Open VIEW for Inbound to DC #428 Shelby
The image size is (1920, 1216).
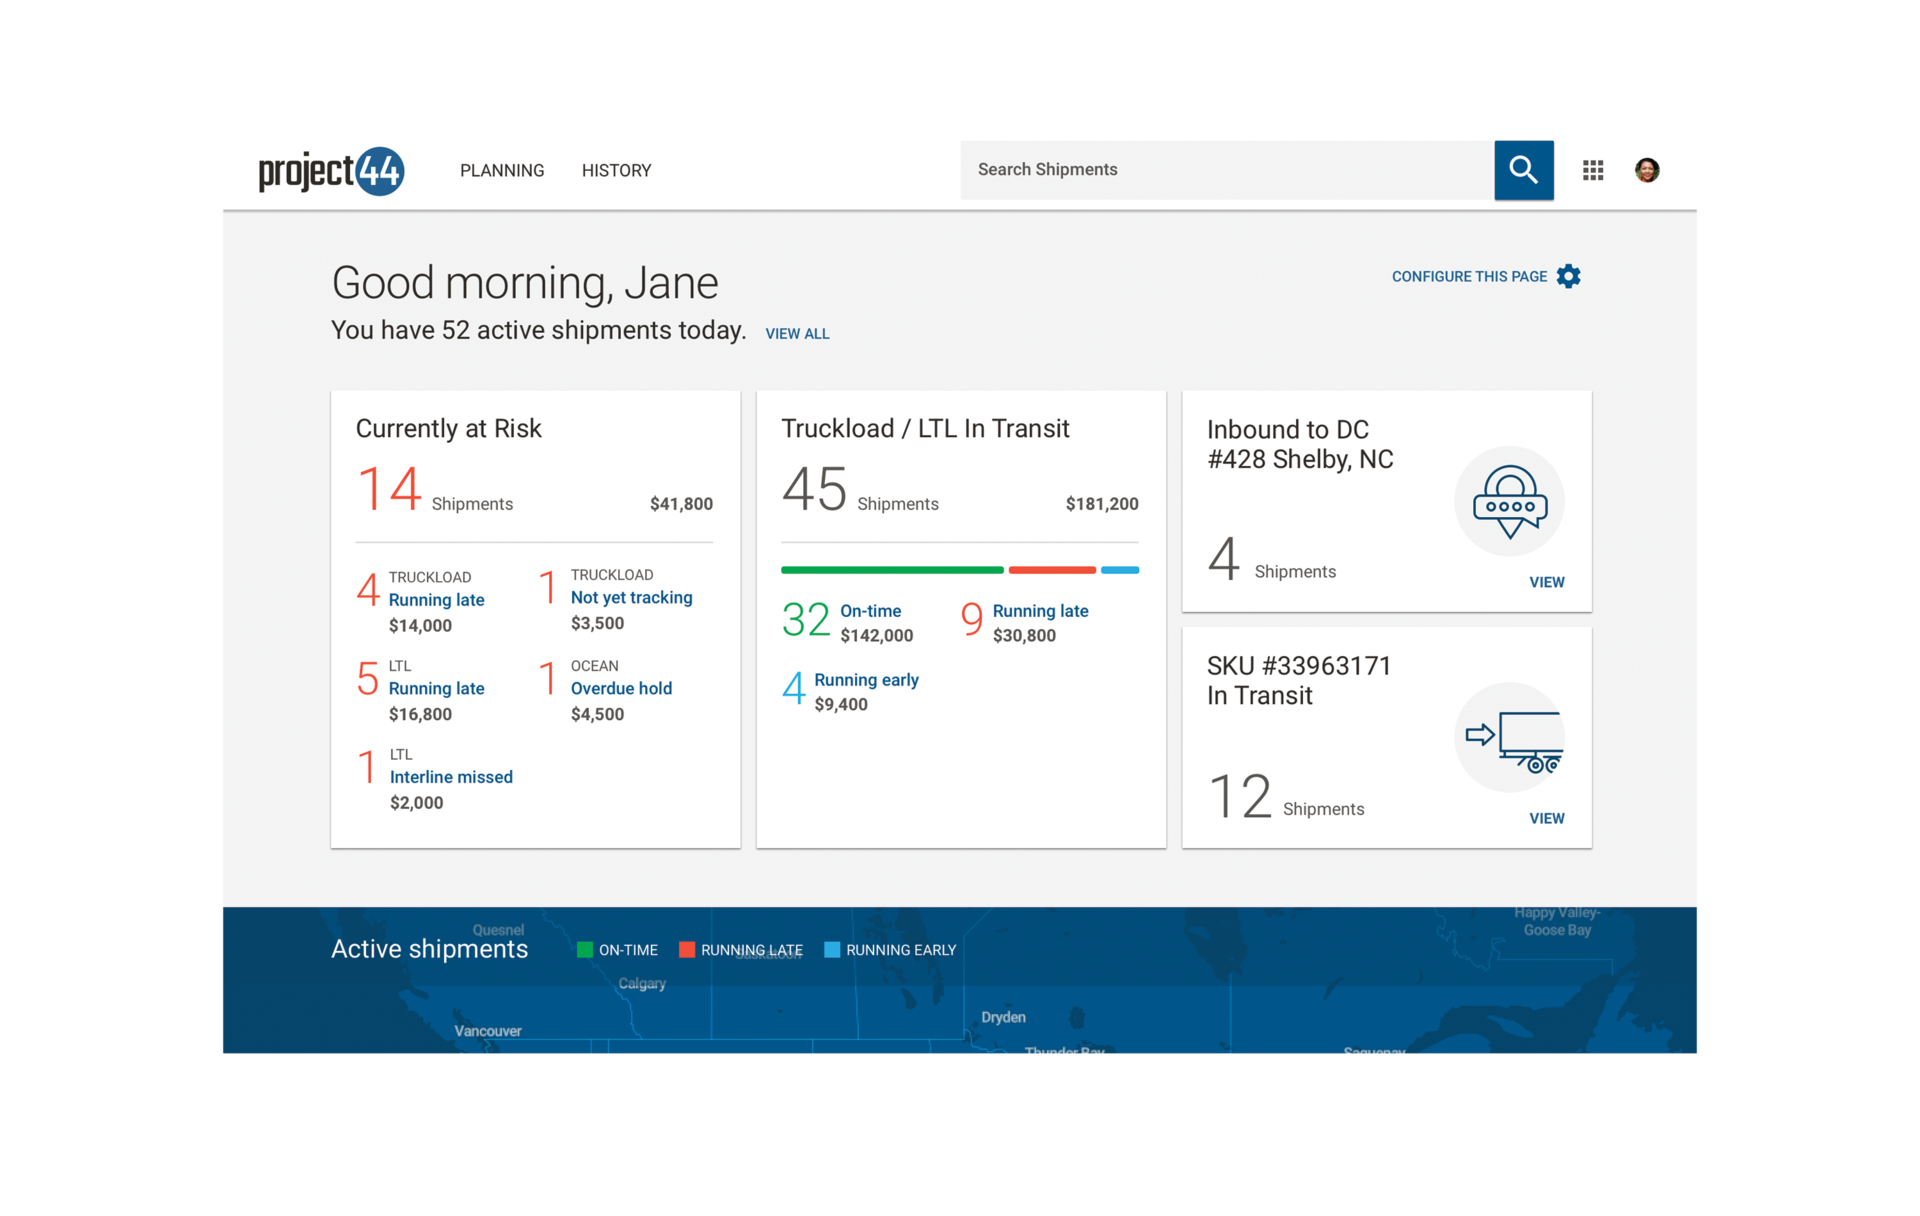1547,581
